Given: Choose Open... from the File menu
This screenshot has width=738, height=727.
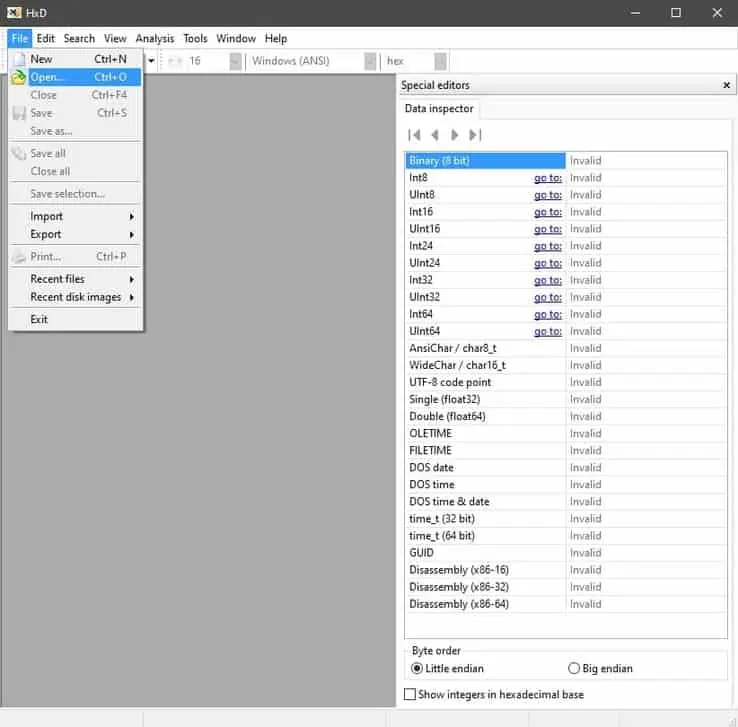Looking at the screenshot, I should [x=75, y=77].
